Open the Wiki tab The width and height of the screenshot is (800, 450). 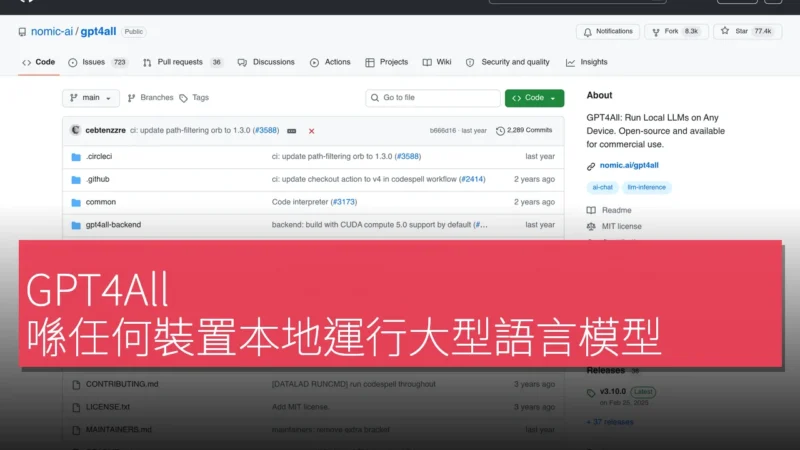pos(437,62)
